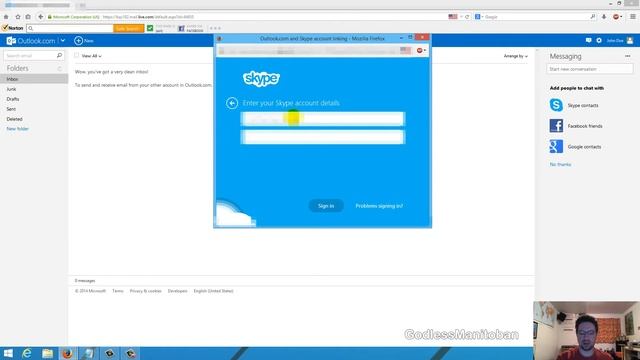Click the Folders refresh icon
640x360 pixels.
(x=60, y=69)
